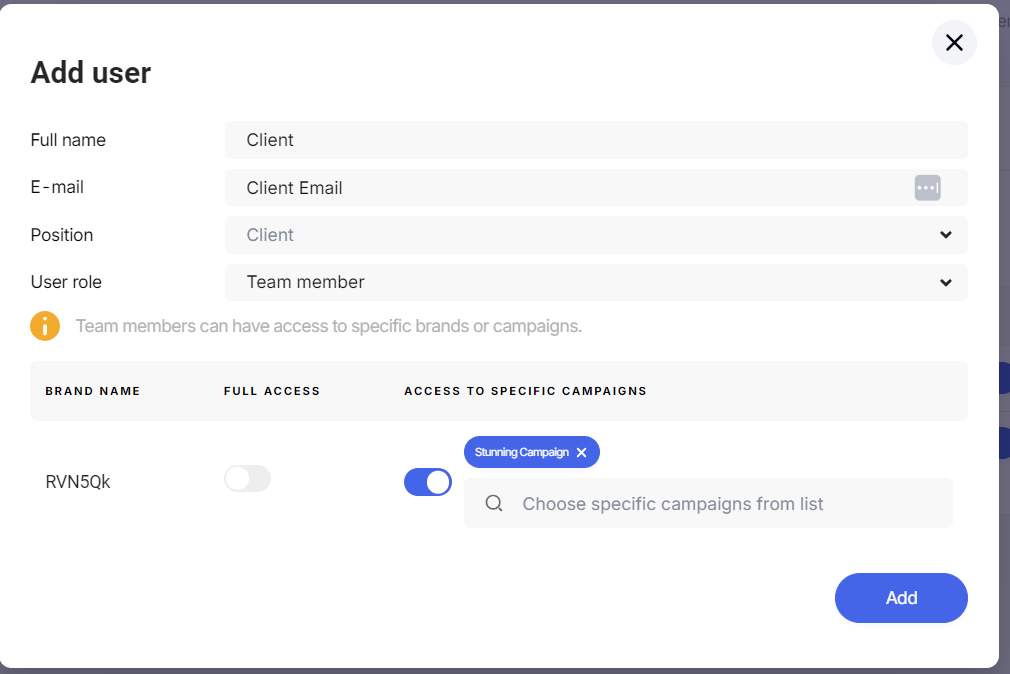Close the Add user dialog
1010x674 pixels.
point(954,43)
